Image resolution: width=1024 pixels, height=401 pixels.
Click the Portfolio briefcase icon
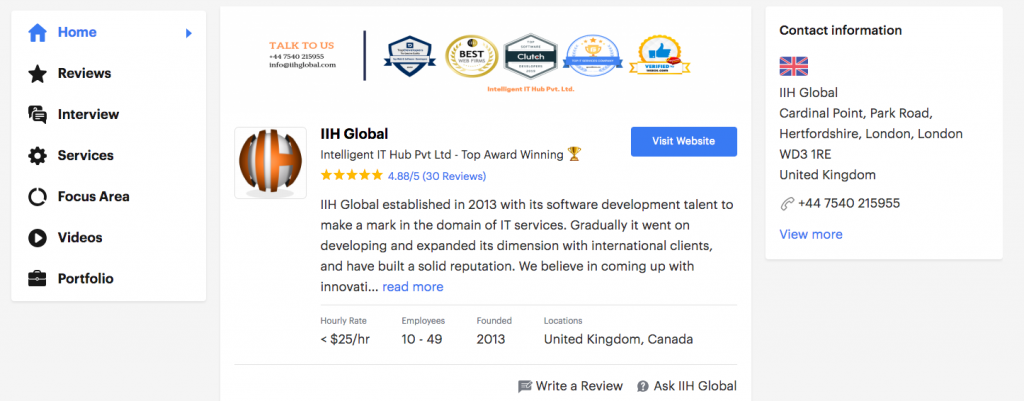click(x=37, y=279)
